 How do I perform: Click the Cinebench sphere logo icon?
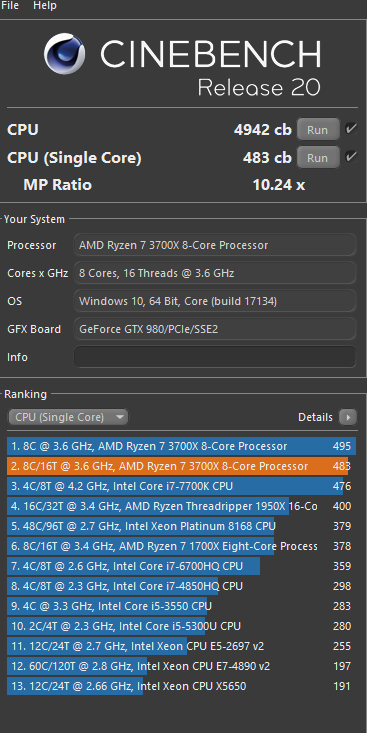point(65,53)
